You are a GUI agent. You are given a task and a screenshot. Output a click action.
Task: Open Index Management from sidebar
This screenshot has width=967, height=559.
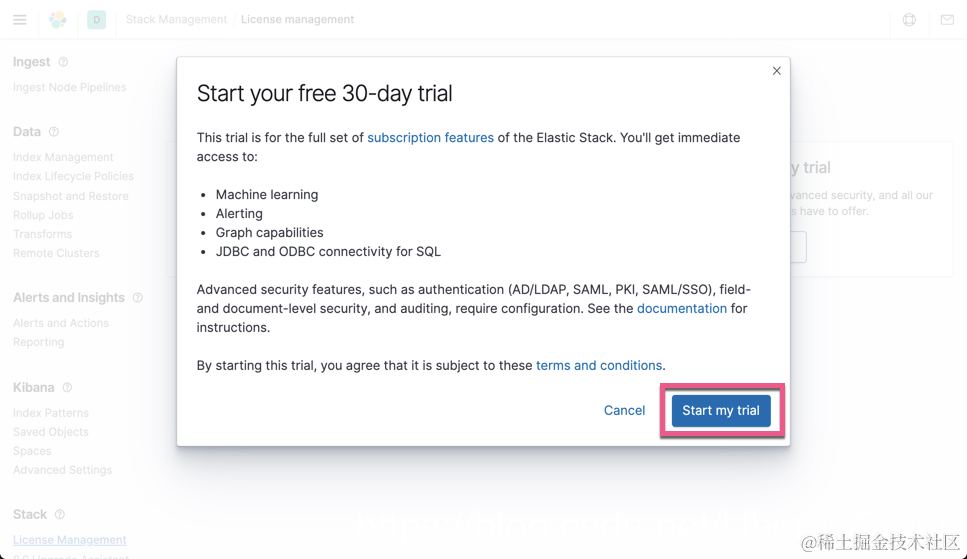click(63, 157)
